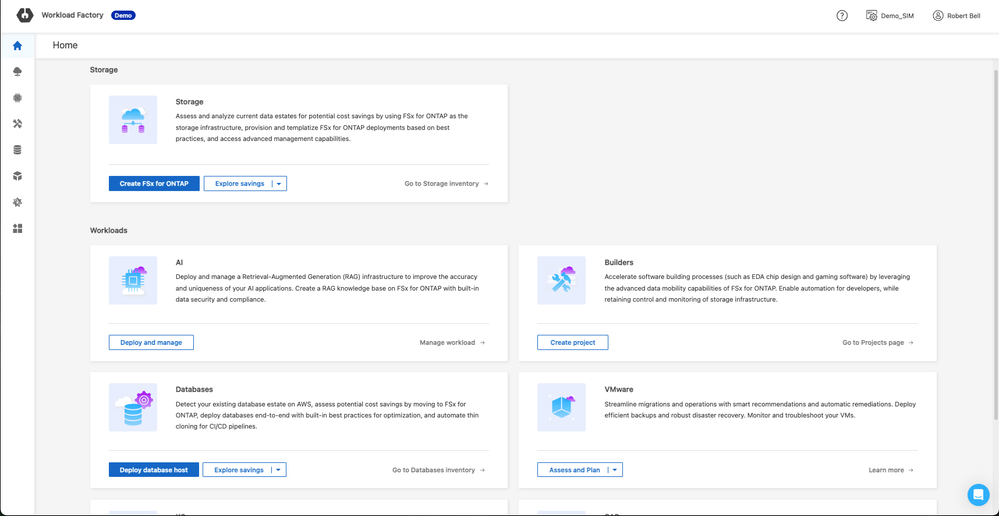Image resolution: width=999 pixels, height=516 pixels.
Task: Open the Robert Bell user menu
Action: click(956, 16)
